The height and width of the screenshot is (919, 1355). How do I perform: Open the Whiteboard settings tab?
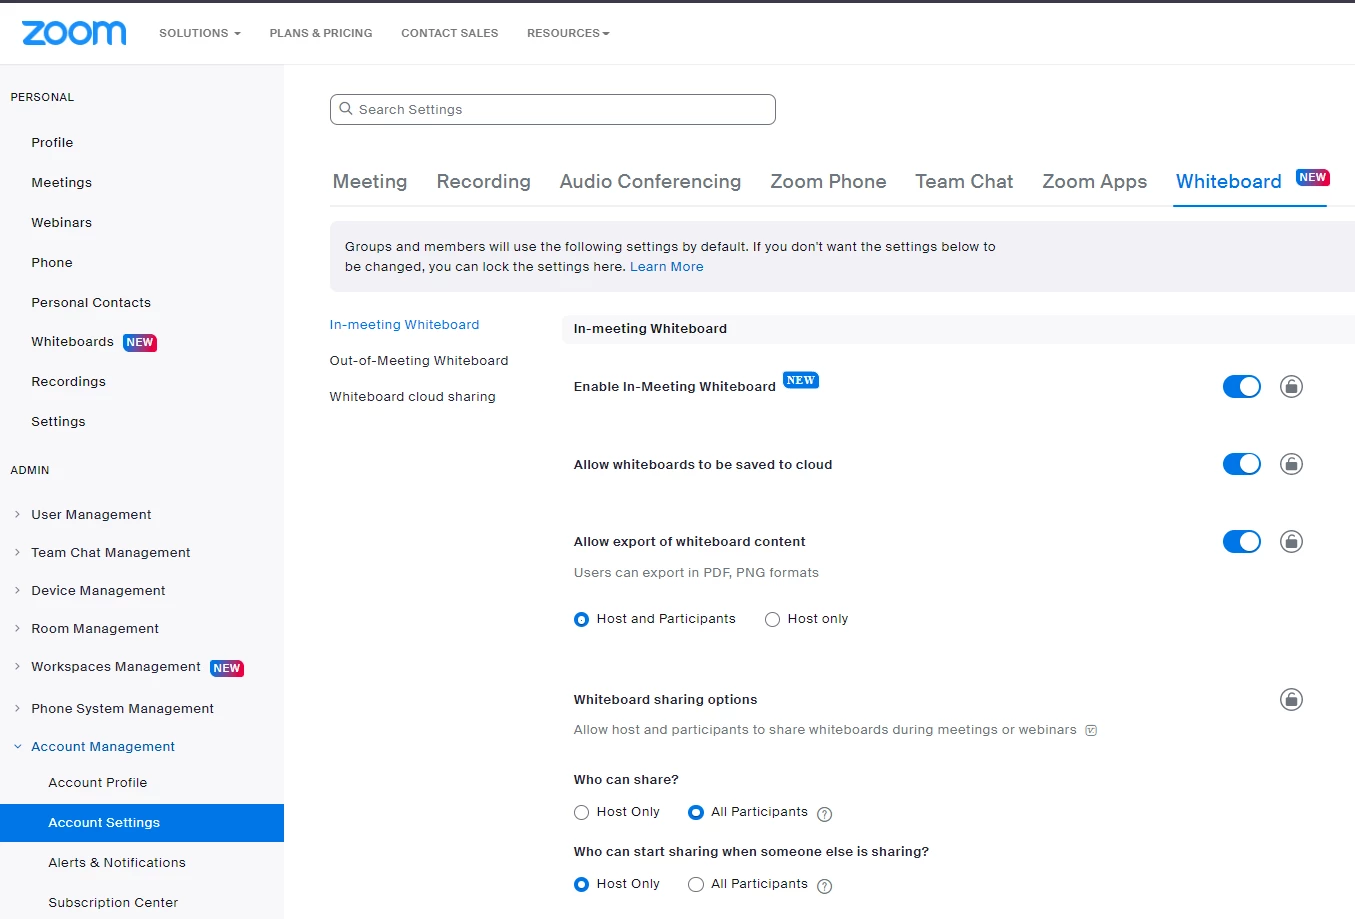[x=1229, y=182]
